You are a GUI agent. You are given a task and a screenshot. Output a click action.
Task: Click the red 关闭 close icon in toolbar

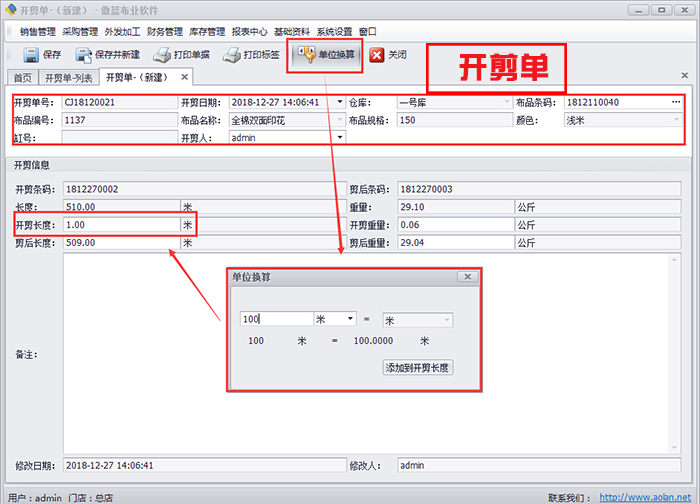377,55
